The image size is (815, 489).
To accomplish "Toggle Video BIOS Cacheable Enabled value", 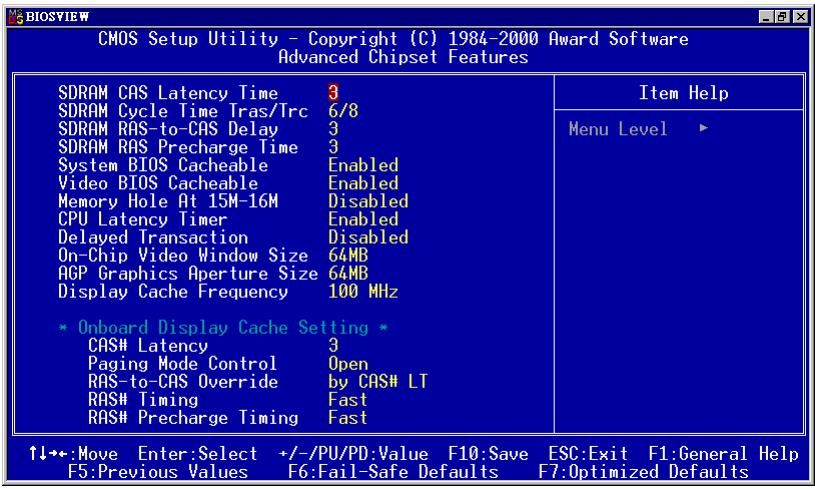I will 363,183.
